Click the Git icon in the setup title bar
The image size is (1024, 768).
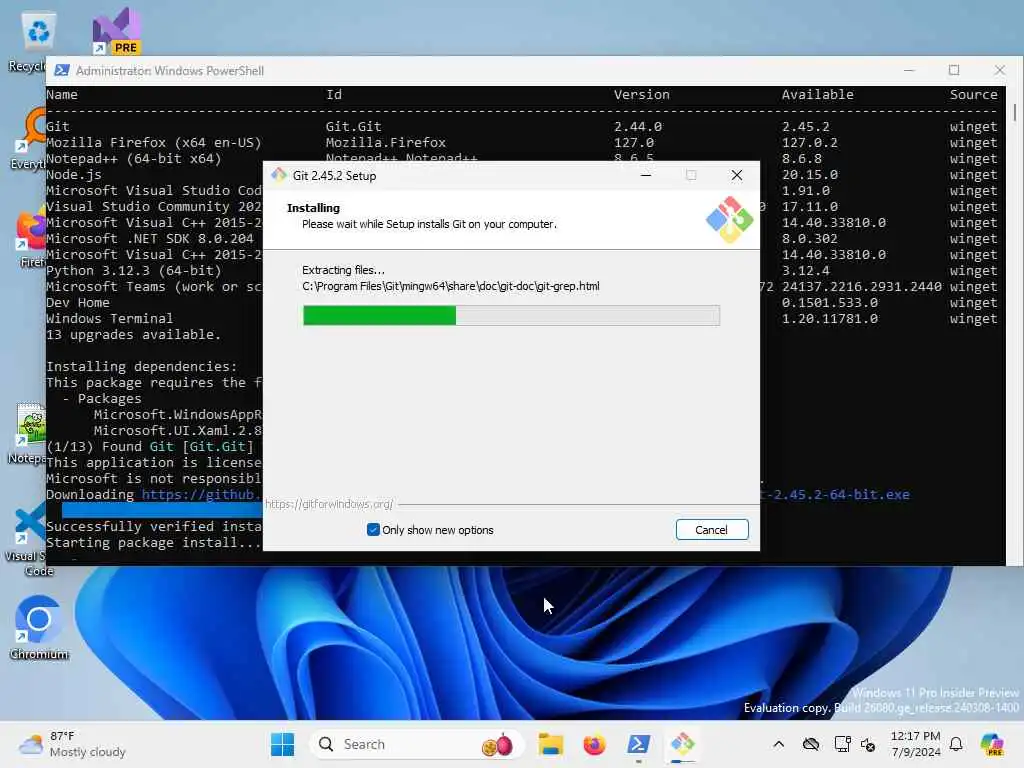coord(279,175)
